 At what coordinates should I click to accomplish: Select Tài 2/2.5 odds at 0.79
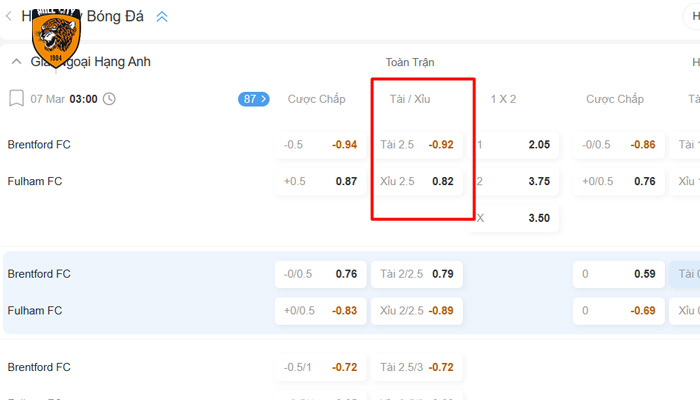coord(417,274)
